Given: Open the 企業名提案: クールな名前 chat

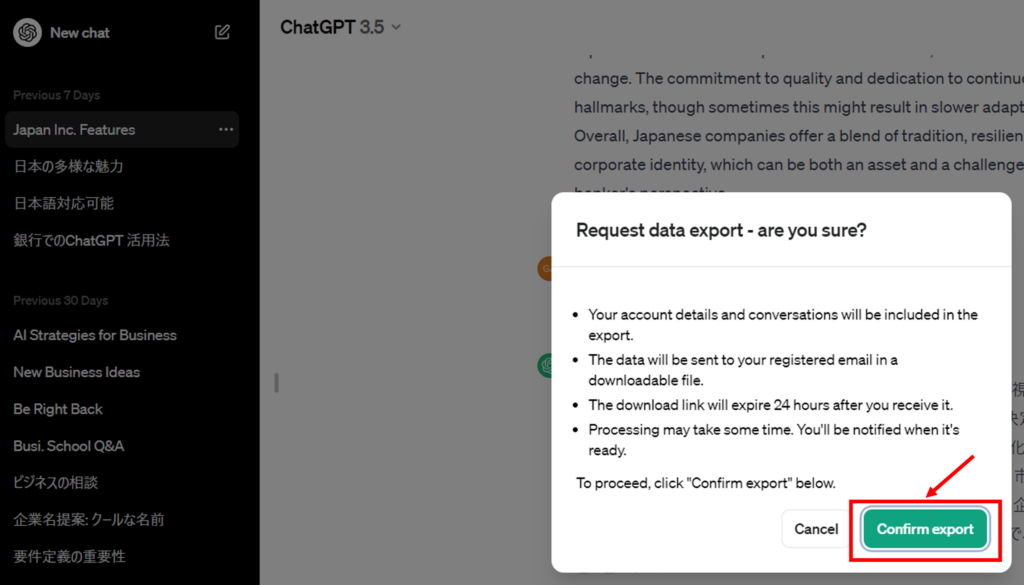Looking at the screenshot, I should (x=89, y=520).
